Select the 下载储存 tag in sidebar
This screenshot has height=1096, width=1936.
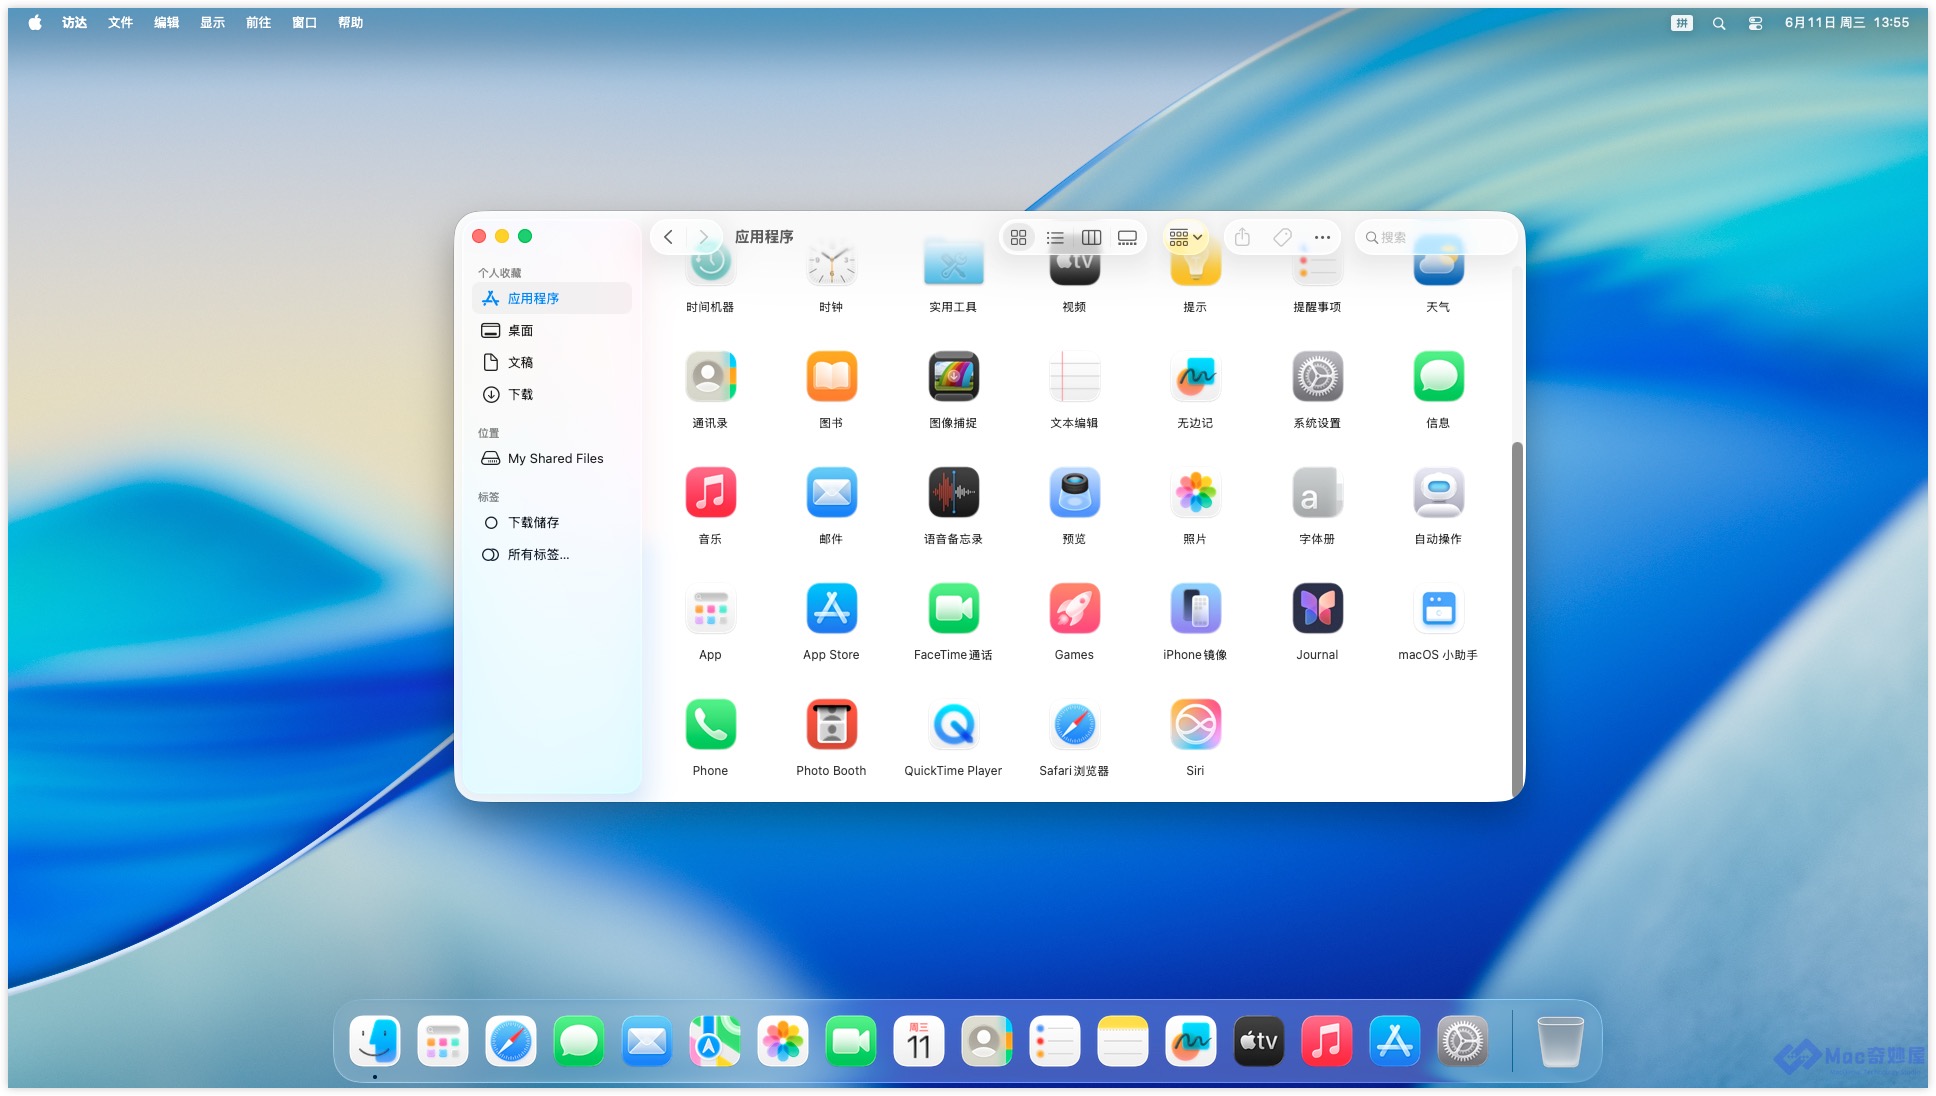(552, 522)
